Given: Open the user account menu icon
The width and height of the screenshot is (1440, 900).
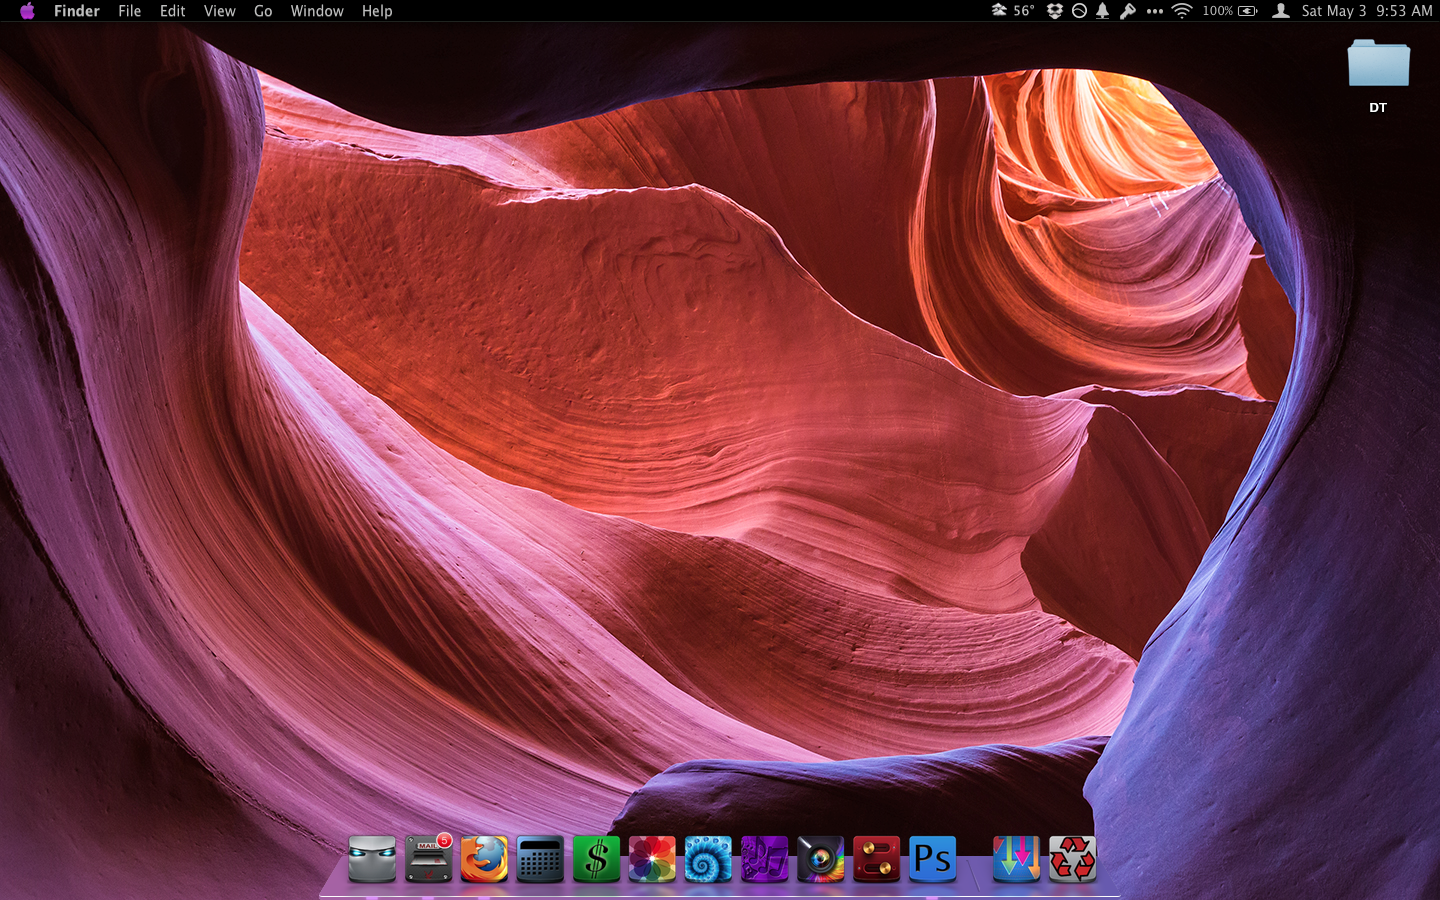Looking at the screenshot, I should tap(1280, 11).
